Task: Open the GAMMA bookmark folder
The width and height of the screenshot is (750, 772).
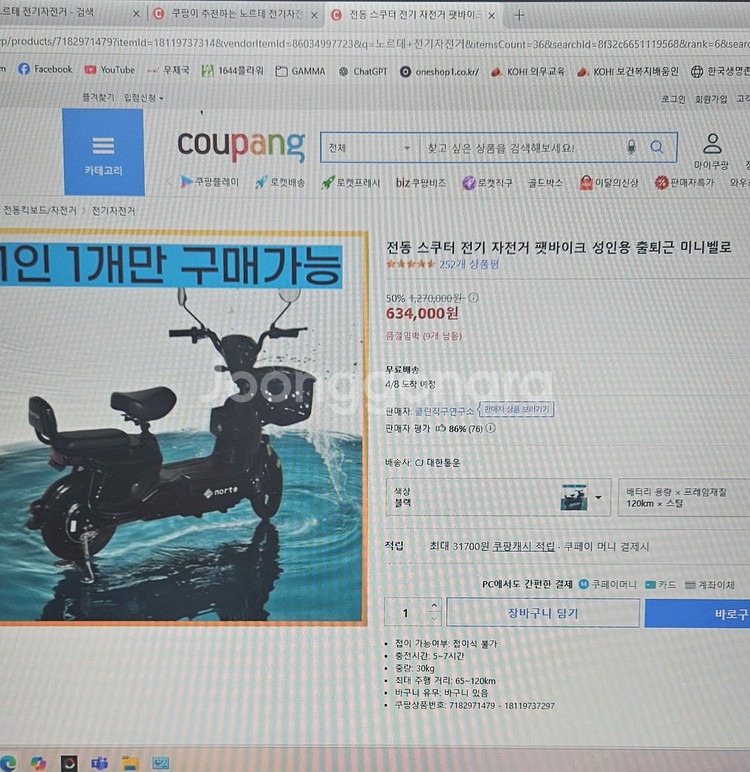Action: [x=300, y=71]
